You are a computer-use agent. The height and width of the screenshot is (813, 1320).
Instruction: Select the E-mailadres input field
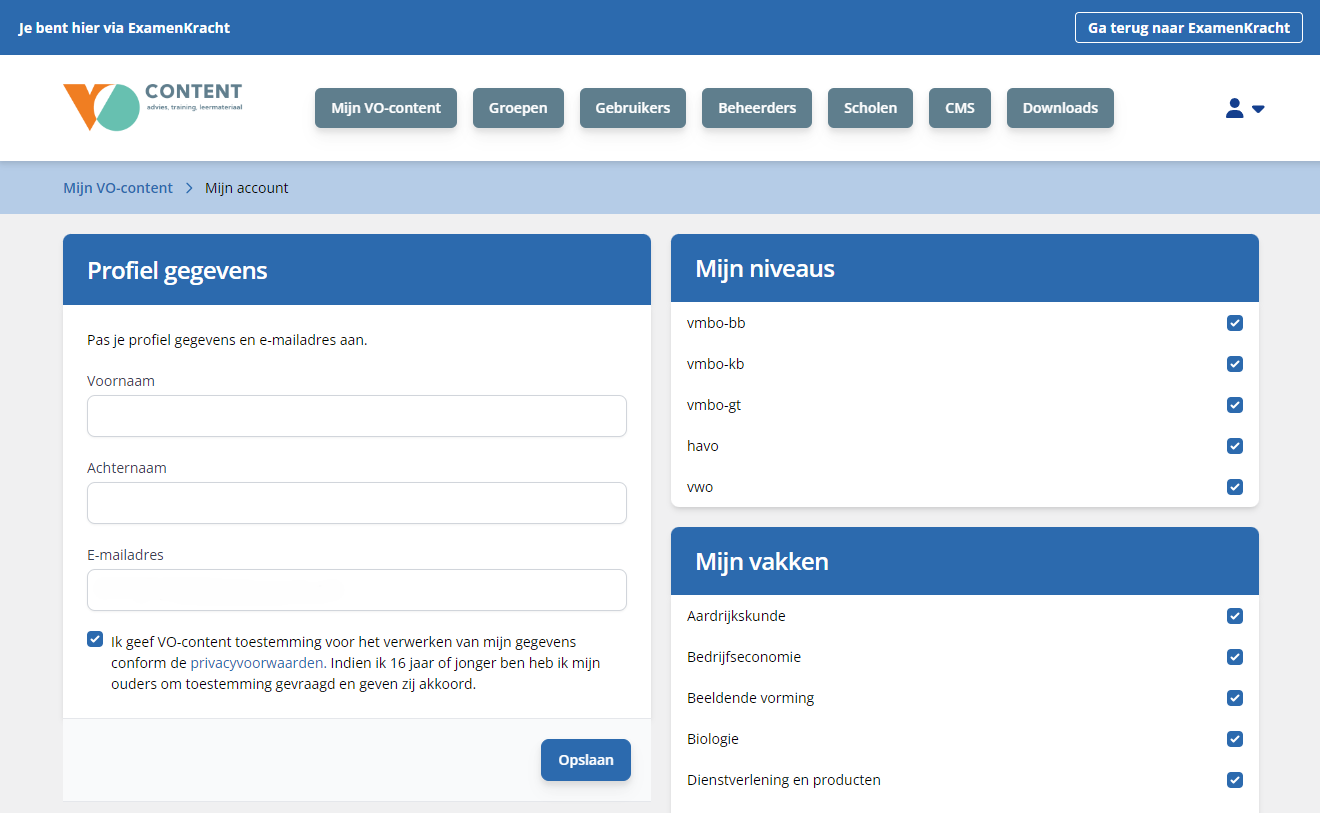(356, 590)
